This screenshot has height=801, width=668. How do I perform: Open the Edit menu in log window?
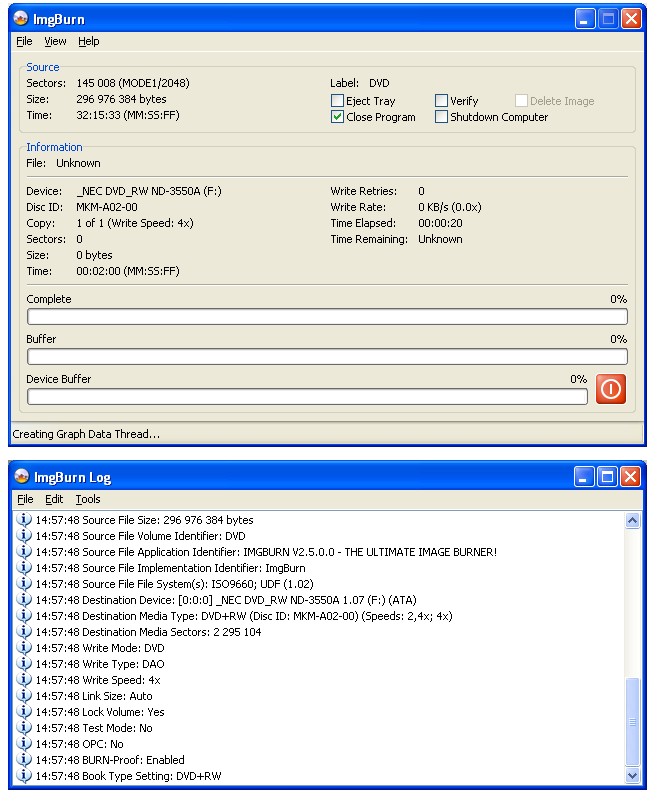(54, 499)
